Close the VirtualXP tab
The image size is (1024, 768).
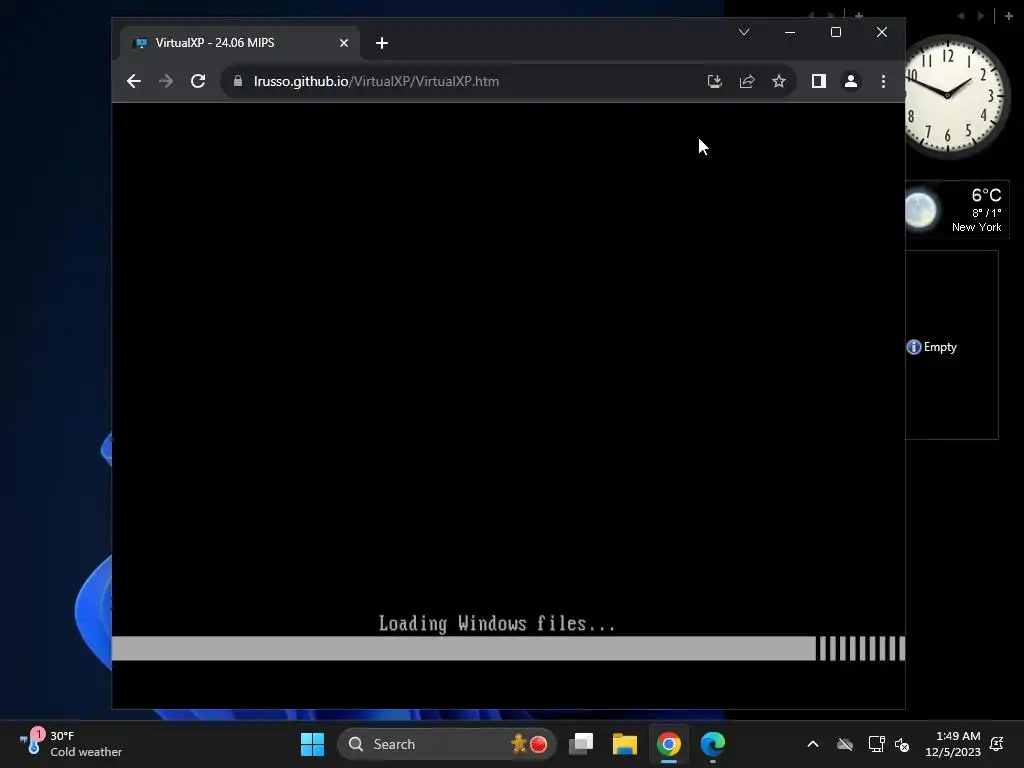pyautogui.click(x=344, y=43)
